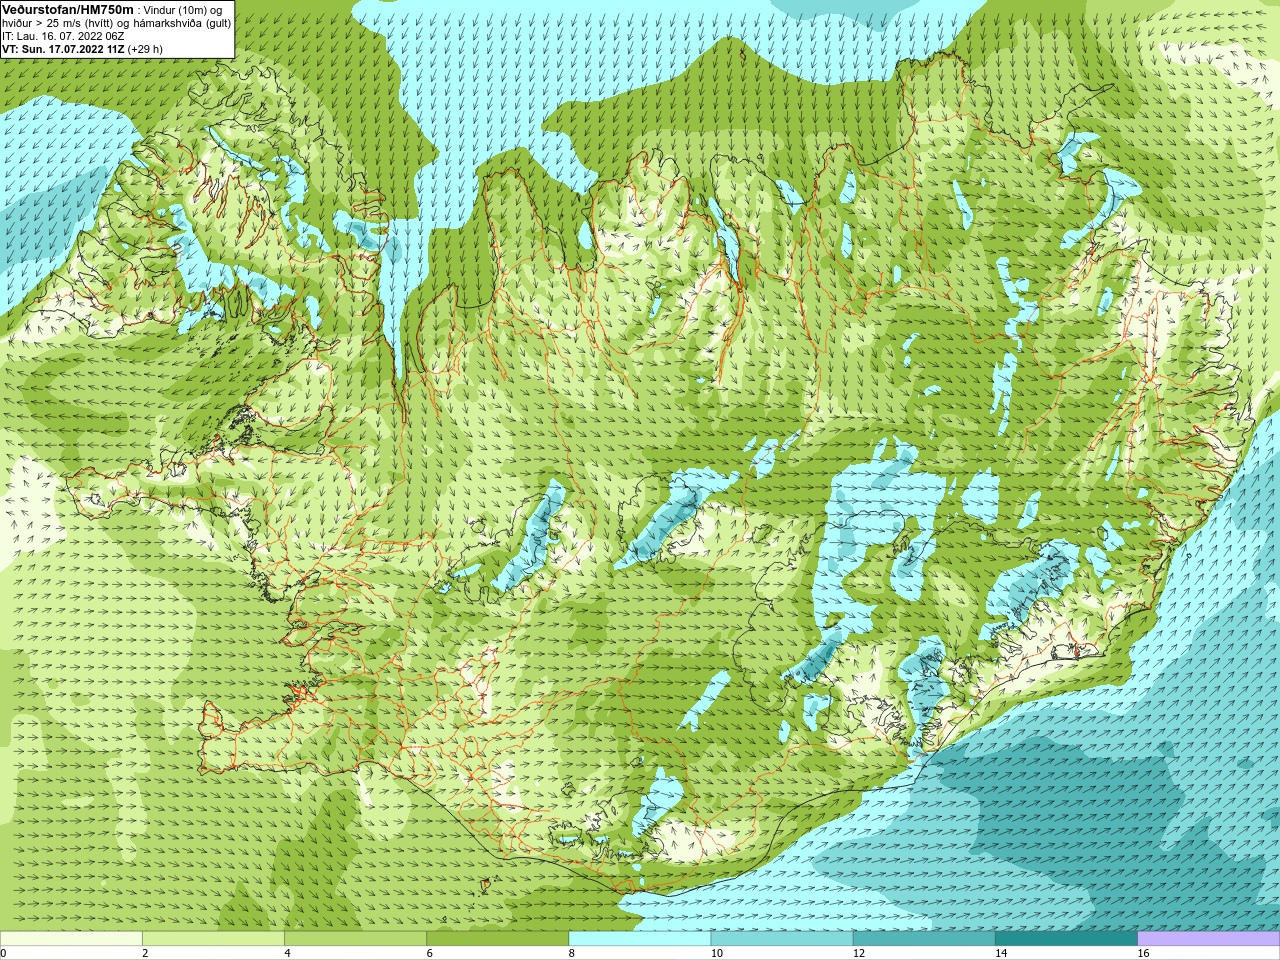Click the '16' label on the wind scale
Image resolution: width=1280 pixels, height=960 pixels.
pyautogui.click(x=1143, y=953)
